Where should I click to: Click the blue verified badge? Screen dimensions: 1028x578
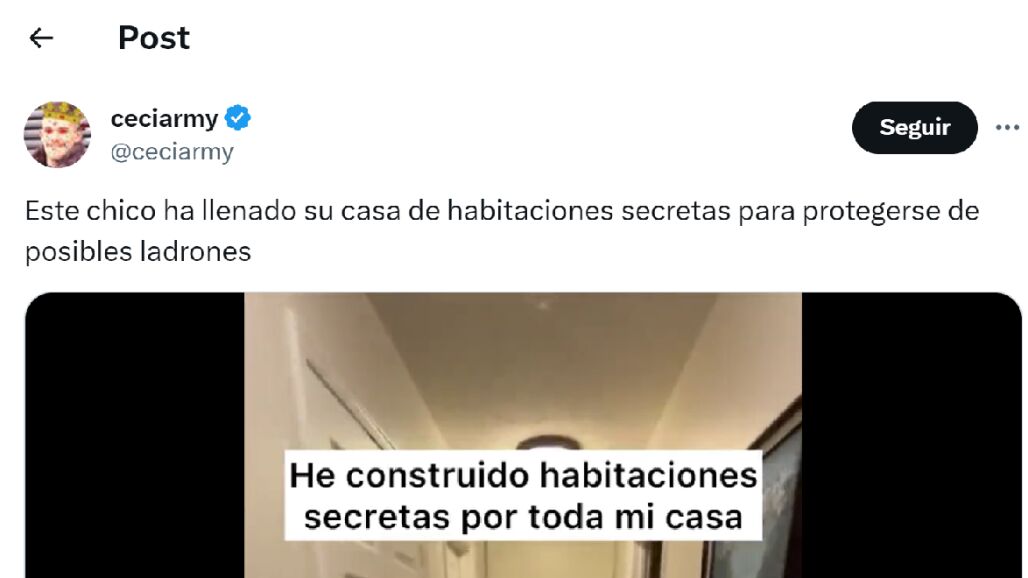(237, 119)
